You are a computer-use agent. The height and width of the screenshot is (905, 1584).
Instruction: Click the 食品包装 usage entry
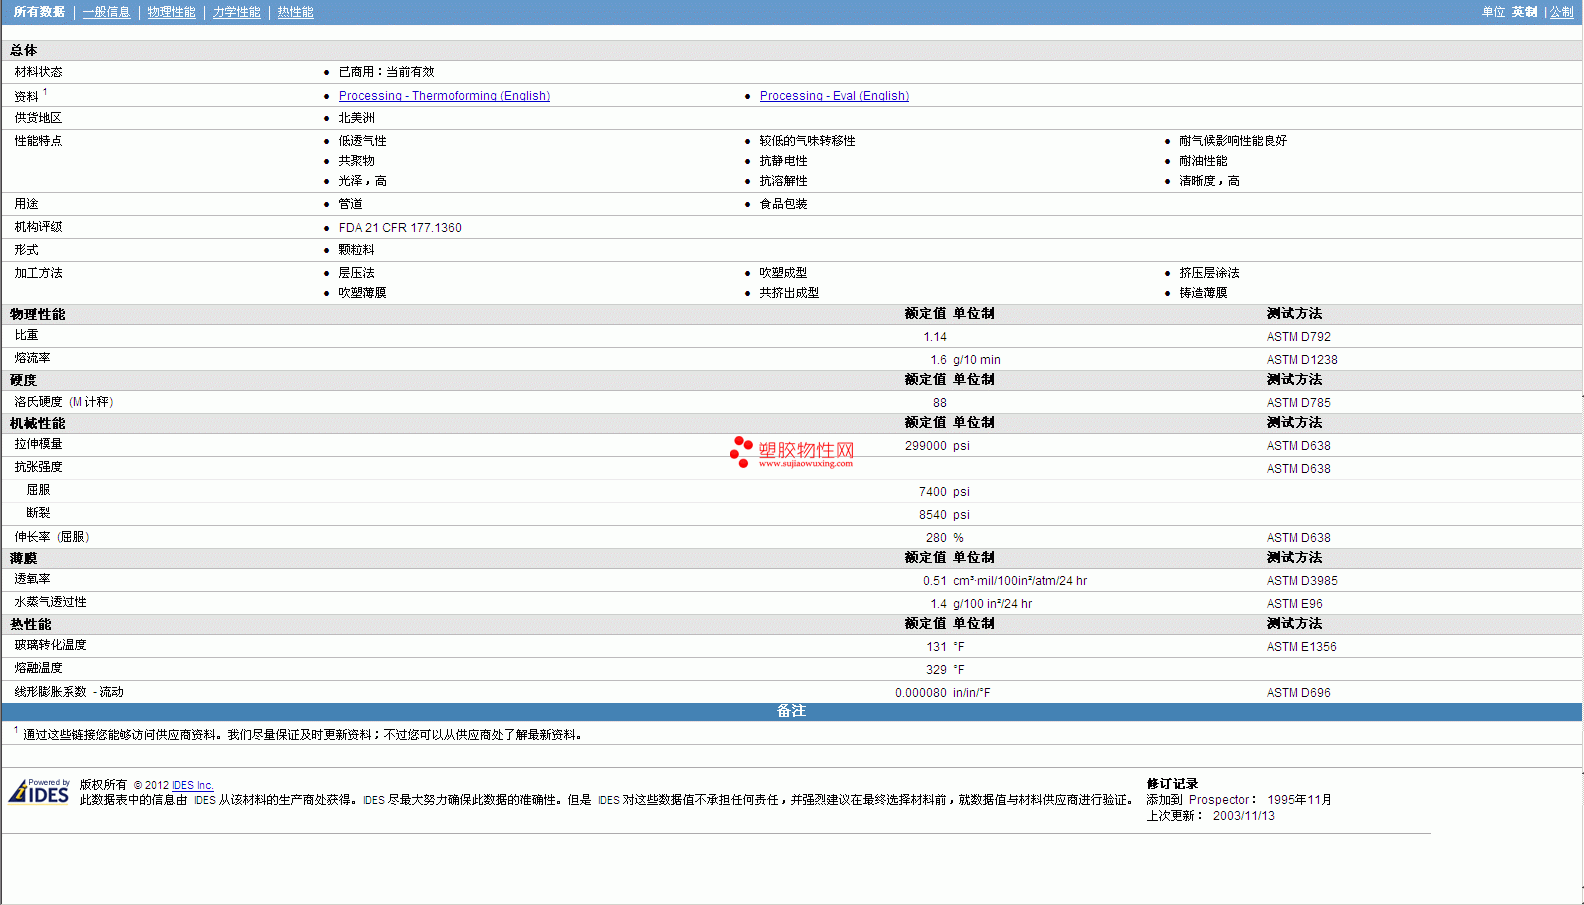(783, 204)
